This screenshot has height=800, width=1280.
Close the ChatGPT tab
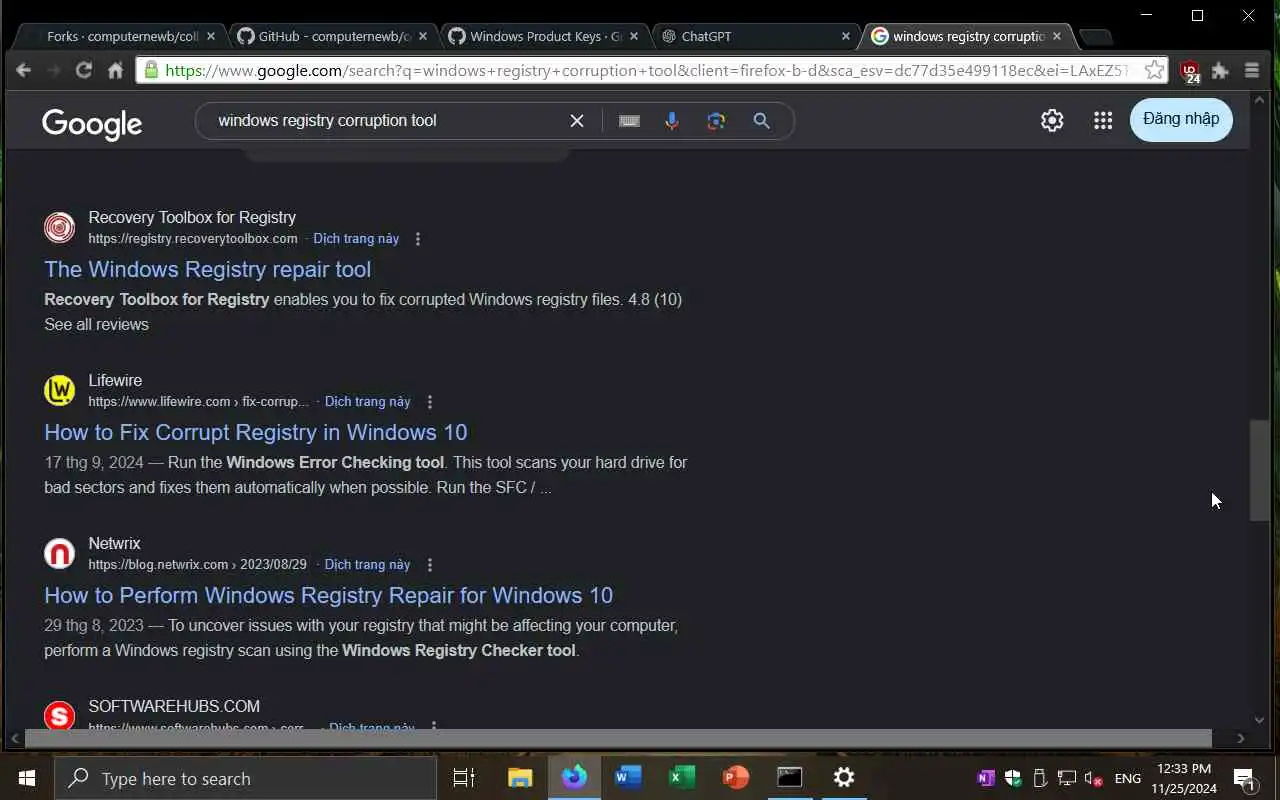(846, 36)
